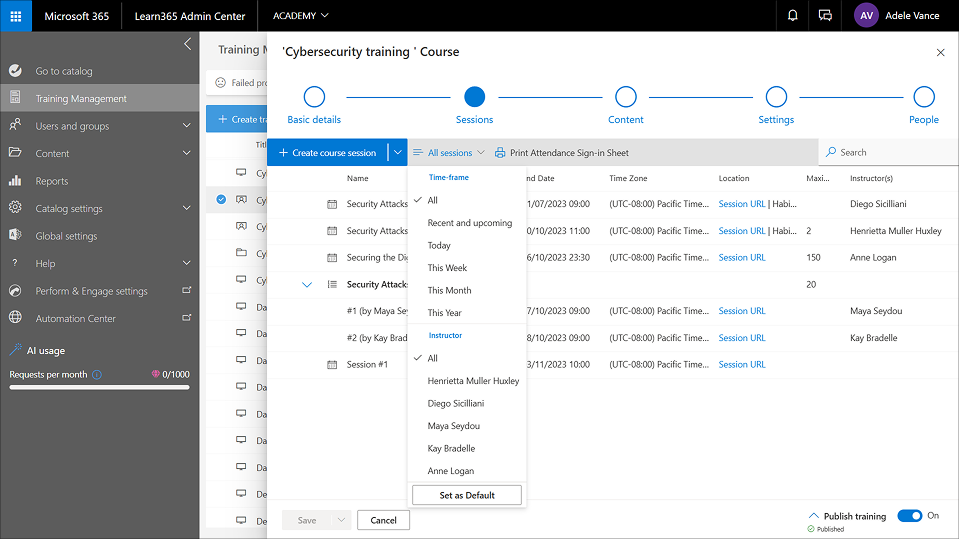Open the ACADEMY dropdown
Screen dimensions: 959x539
tap(300, 16)
